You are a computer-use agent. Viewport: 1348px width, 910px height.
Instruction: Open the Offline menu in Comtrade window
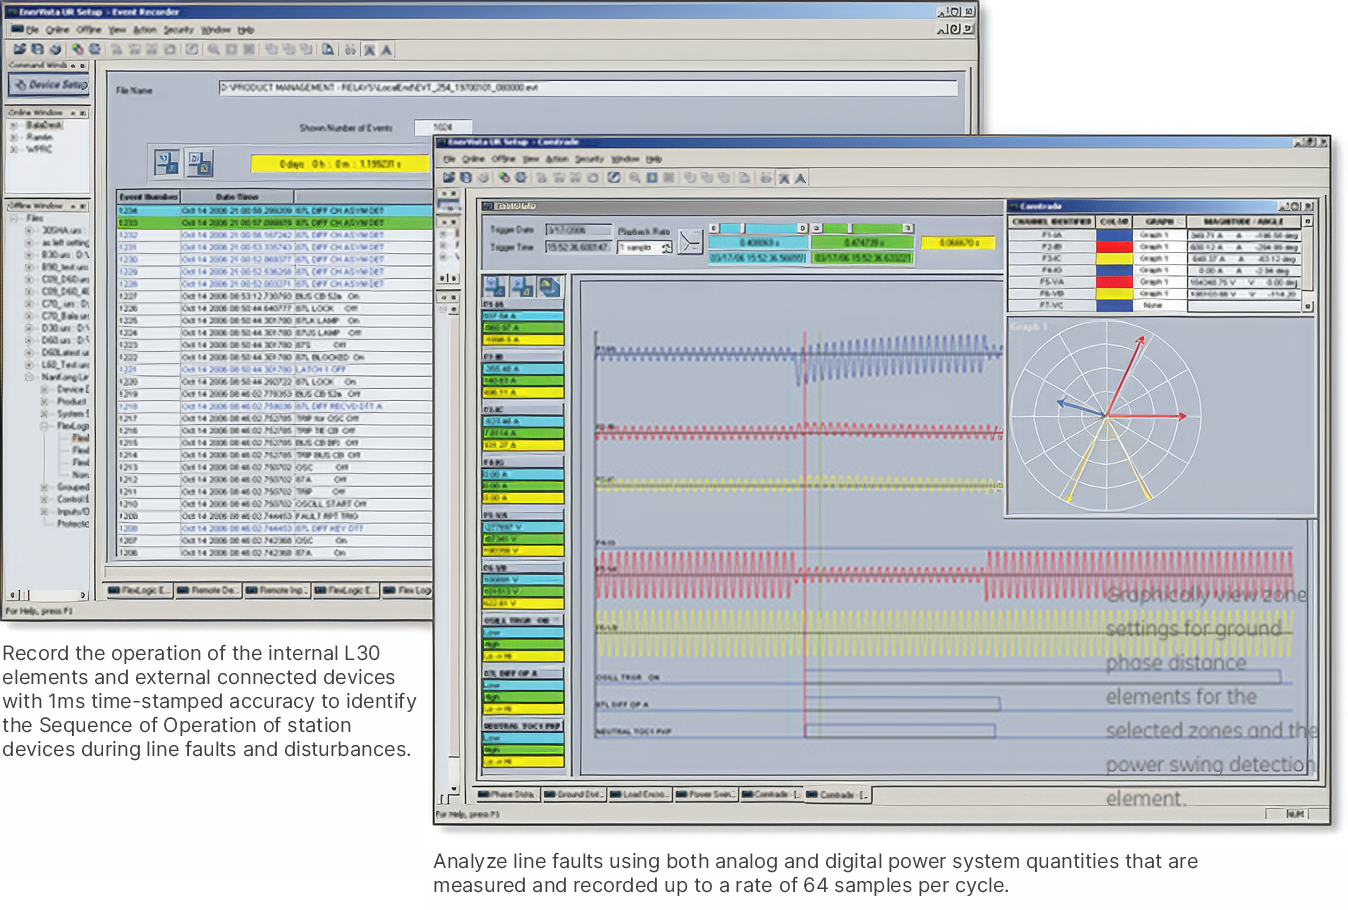503,159
